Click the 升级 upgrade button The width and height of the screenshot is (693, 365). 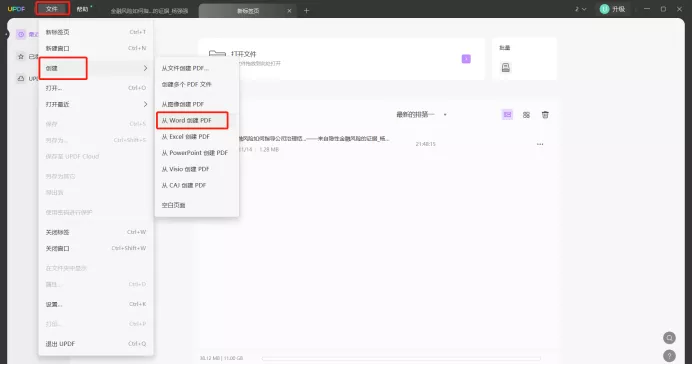tap(613, 9)
